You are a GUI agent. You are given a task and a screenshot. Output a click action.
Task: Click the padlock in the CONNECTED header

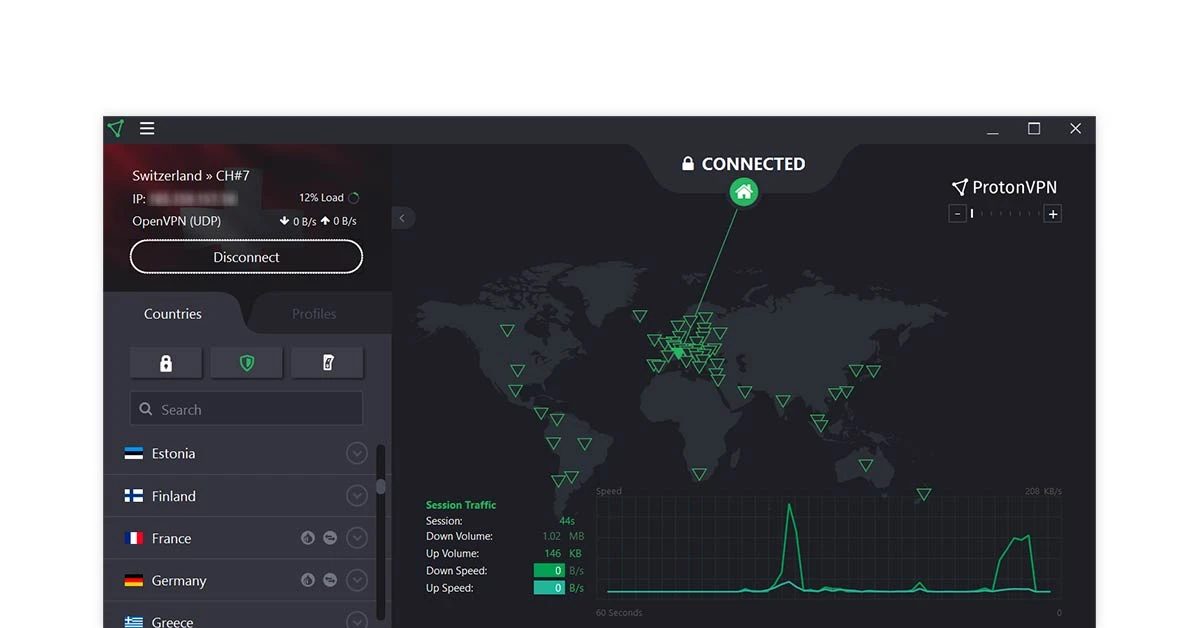coord(688,163)
